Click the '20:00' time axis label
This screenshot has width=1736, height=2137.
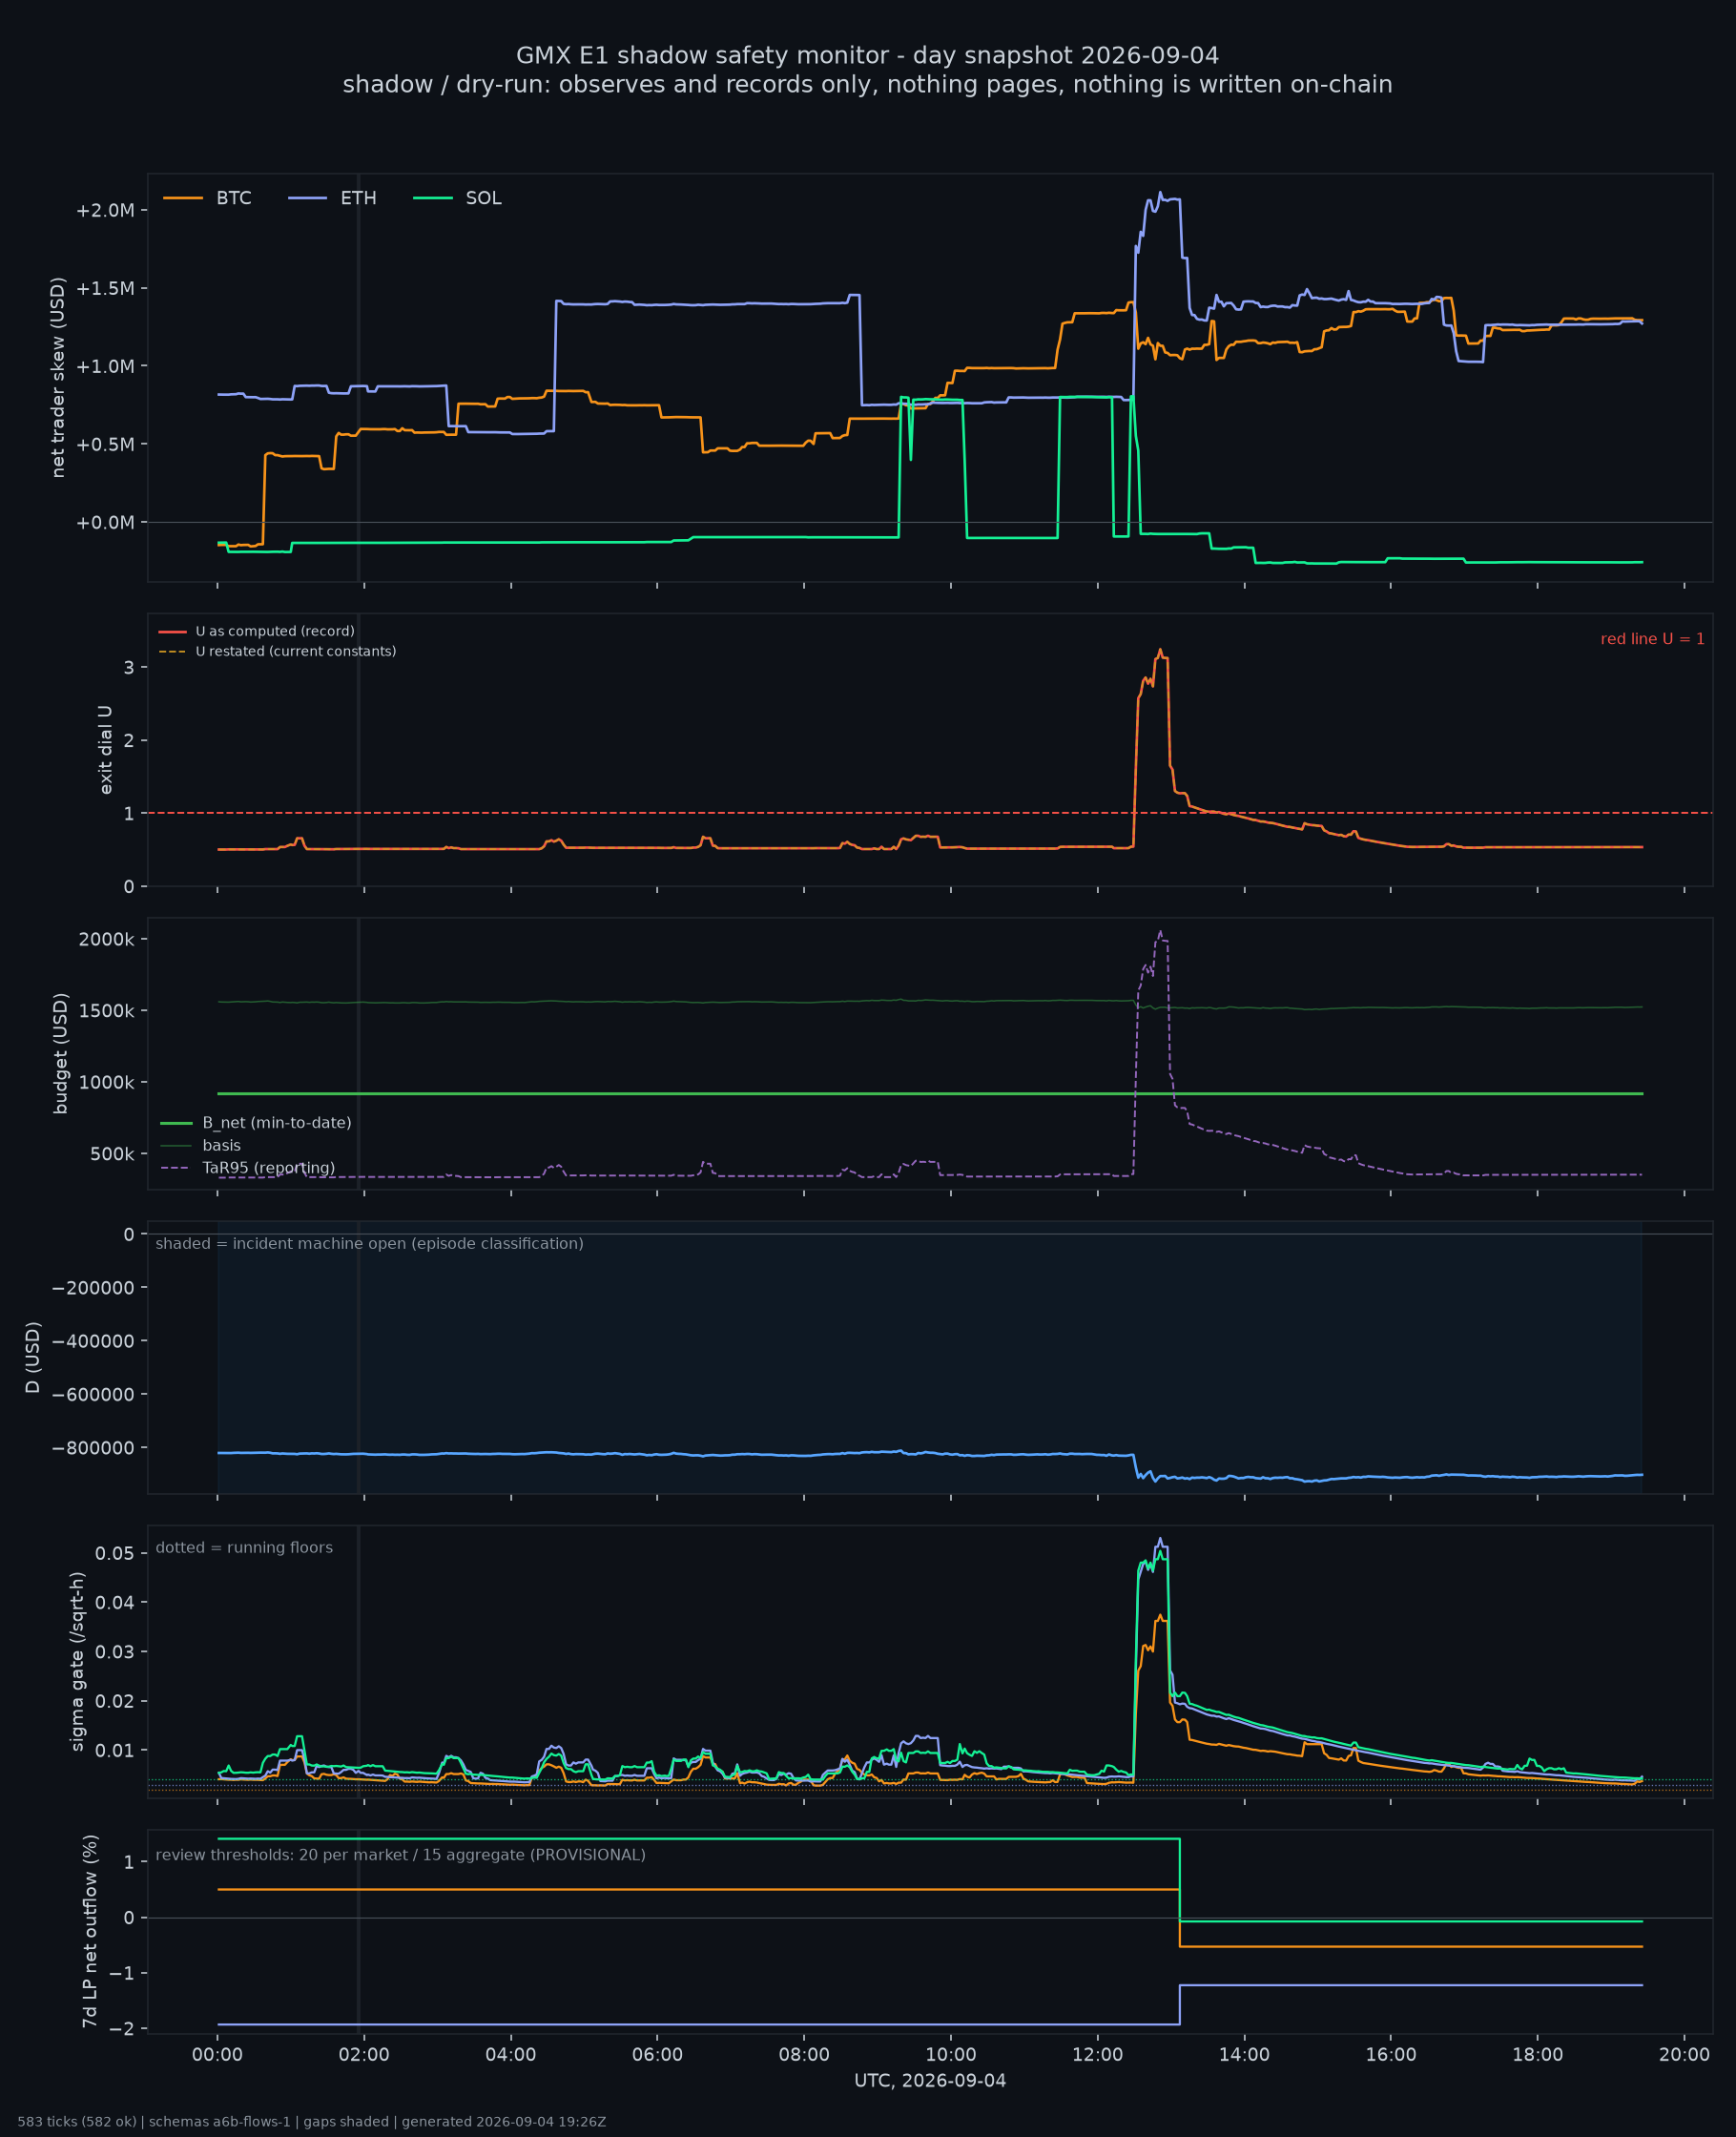[x=1684, y=2055]
